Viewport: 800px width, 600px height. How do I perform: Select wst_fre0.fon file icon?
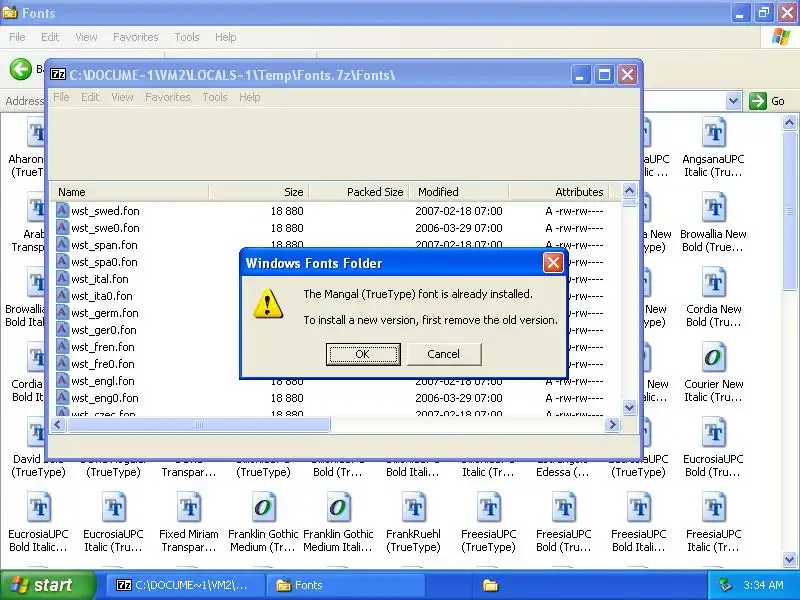(x=62, y=364)
